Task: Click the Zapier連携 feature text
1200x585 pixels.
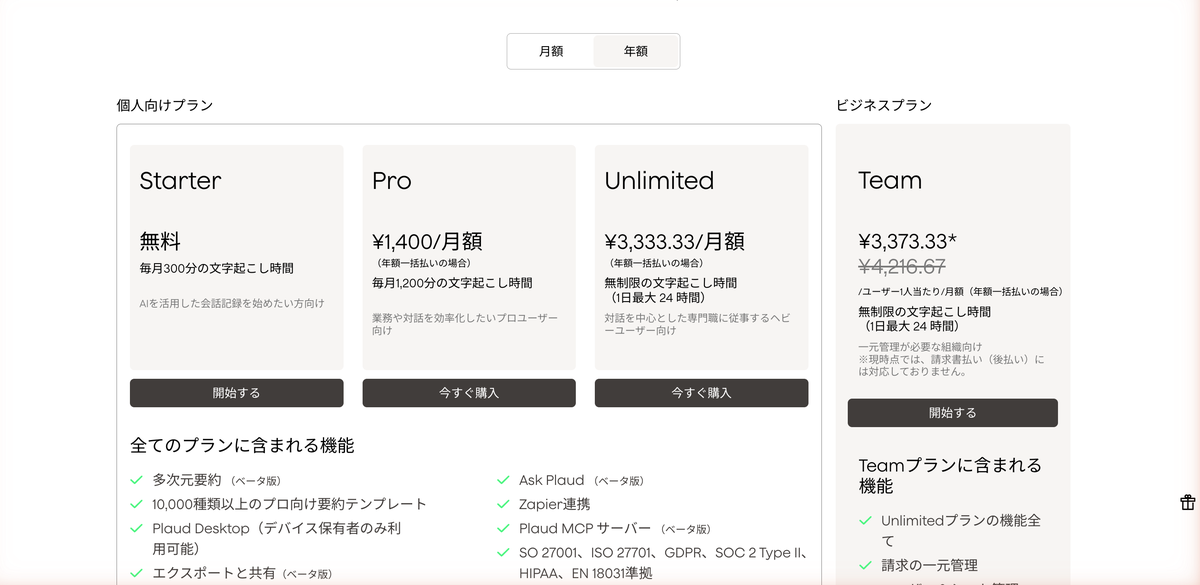Action: click(x=554, y=504)
